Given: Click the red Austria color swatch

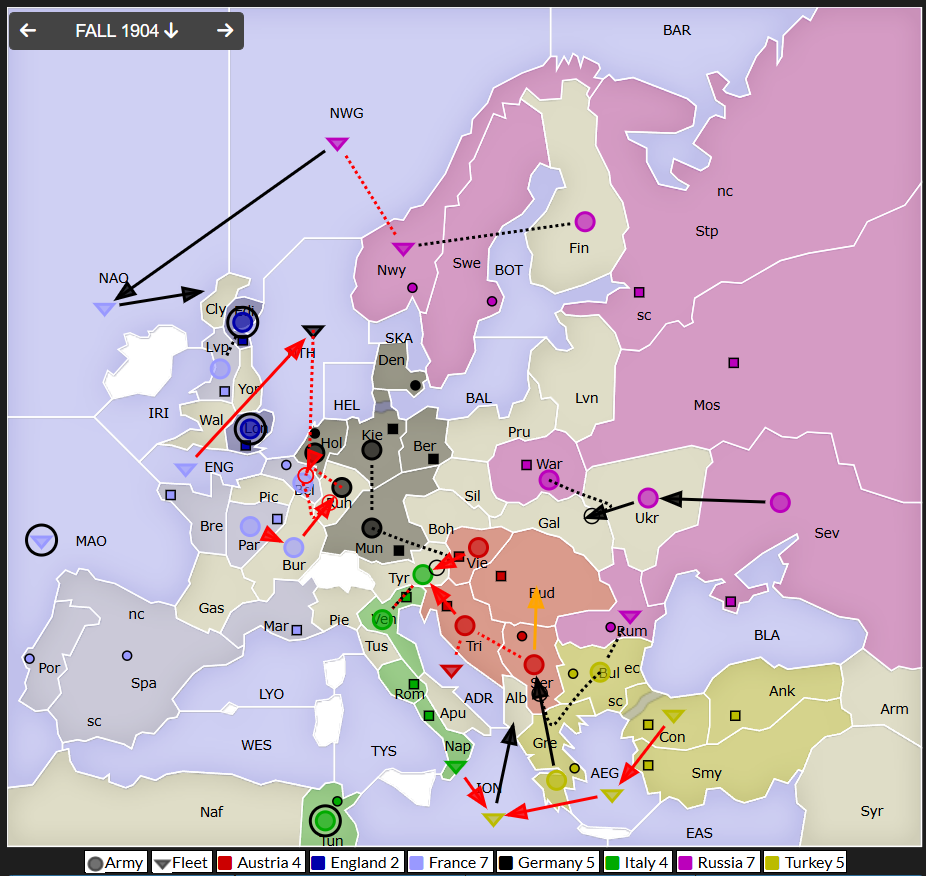Looking at the screenshot, I should coord(225,863).
